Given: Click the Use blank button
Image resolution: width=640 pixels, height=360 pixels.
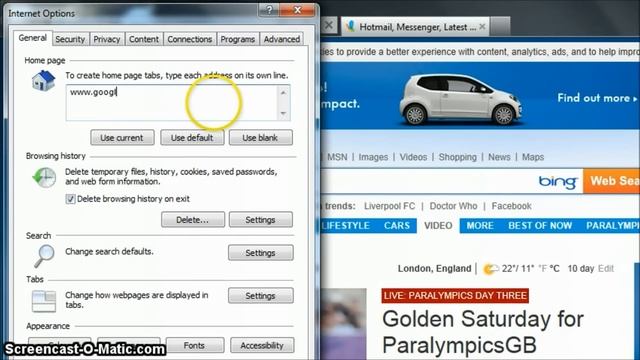Looking at the screenshot, I should [x=260, y=138].
